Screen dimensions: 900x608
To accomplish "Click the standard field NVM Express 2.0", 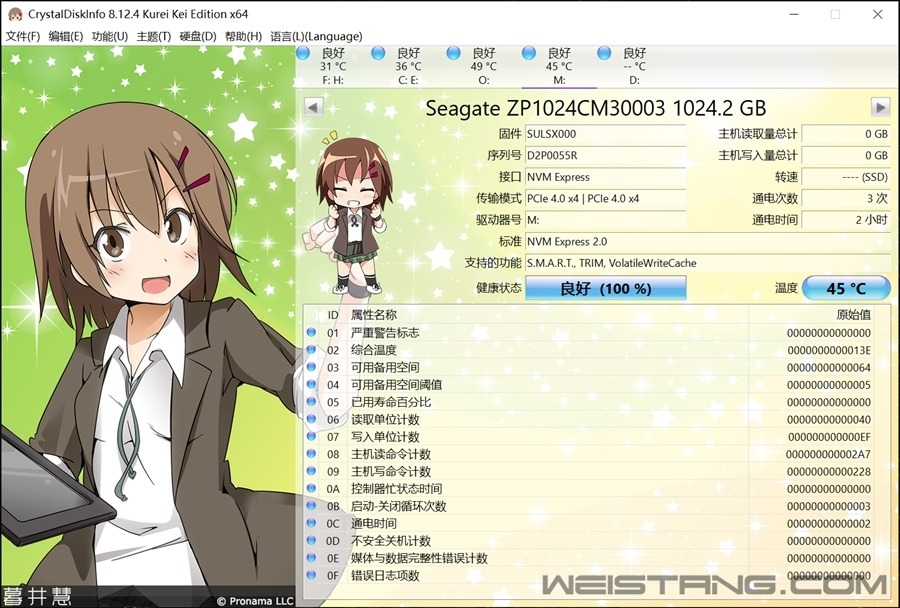I will [708, 242].
